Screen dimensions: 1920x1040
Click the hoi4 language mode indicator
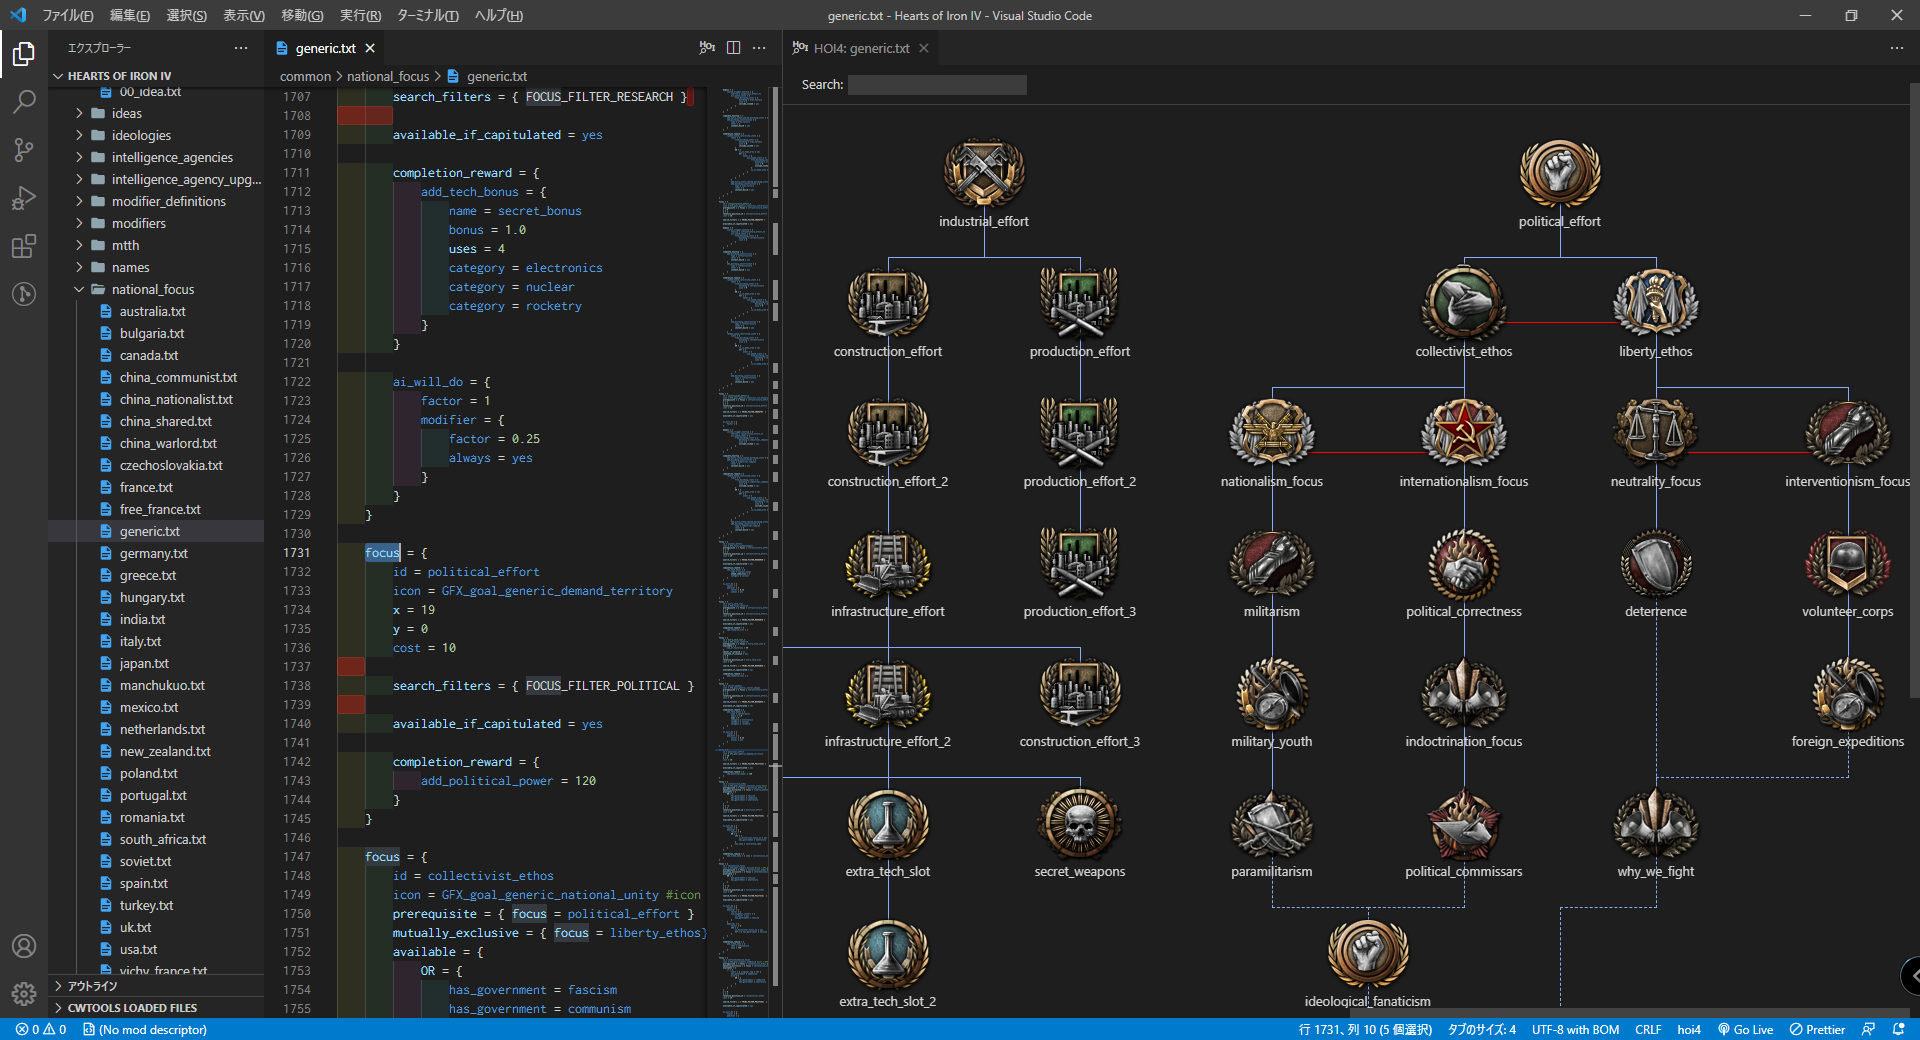(x=1689, y=1029)
